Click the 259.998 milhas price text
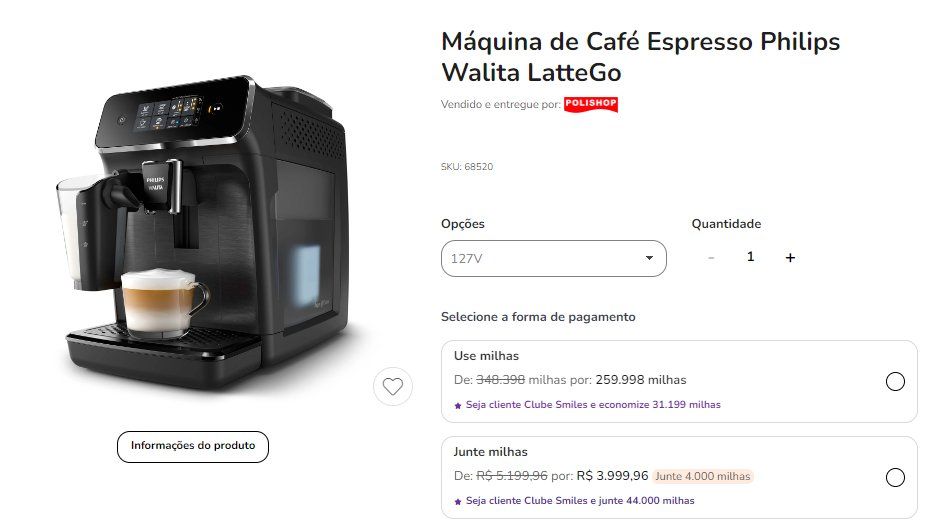The image size is (930, 525). pos(641,380)
